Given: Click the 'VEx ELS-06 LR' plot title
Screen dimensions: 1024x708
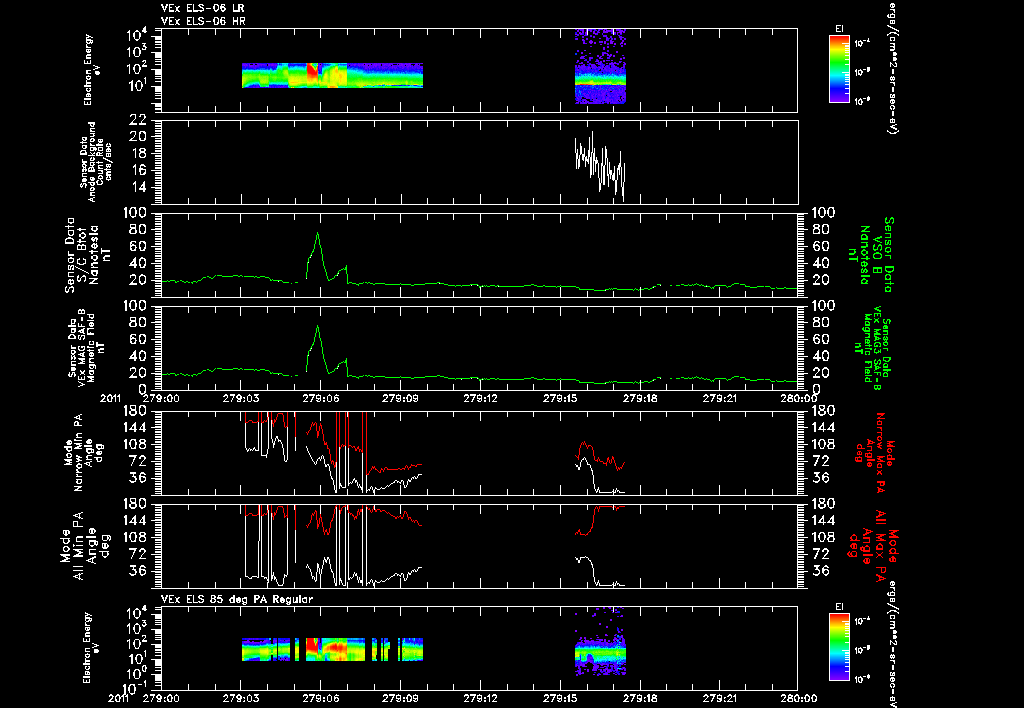Looking at the screenshot, I should click(203, 8).
